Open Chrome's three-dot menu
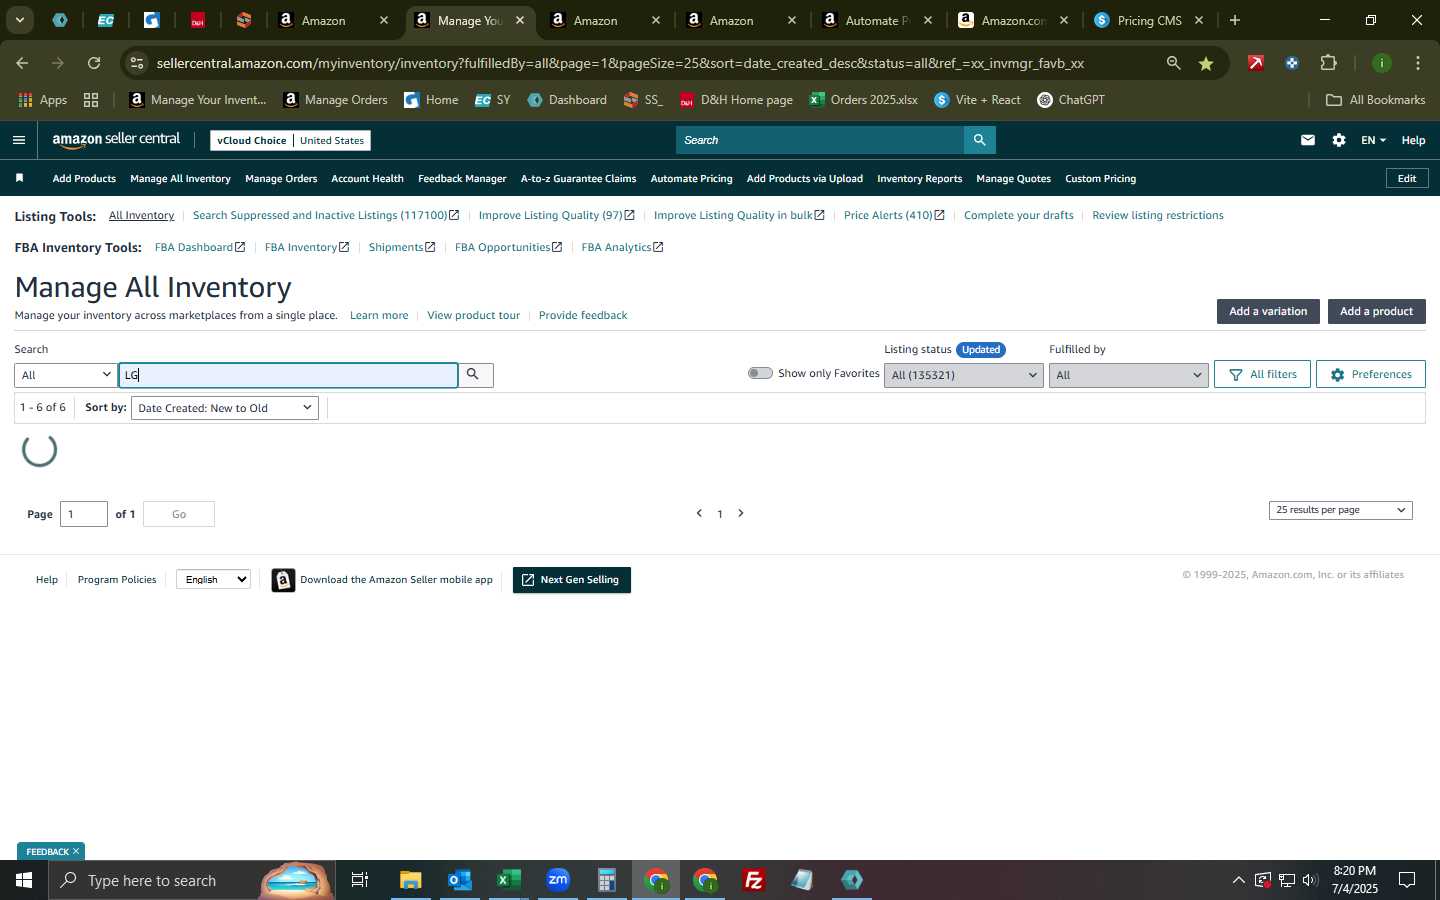This screenshot has width=1440, height=900. 1418,63
